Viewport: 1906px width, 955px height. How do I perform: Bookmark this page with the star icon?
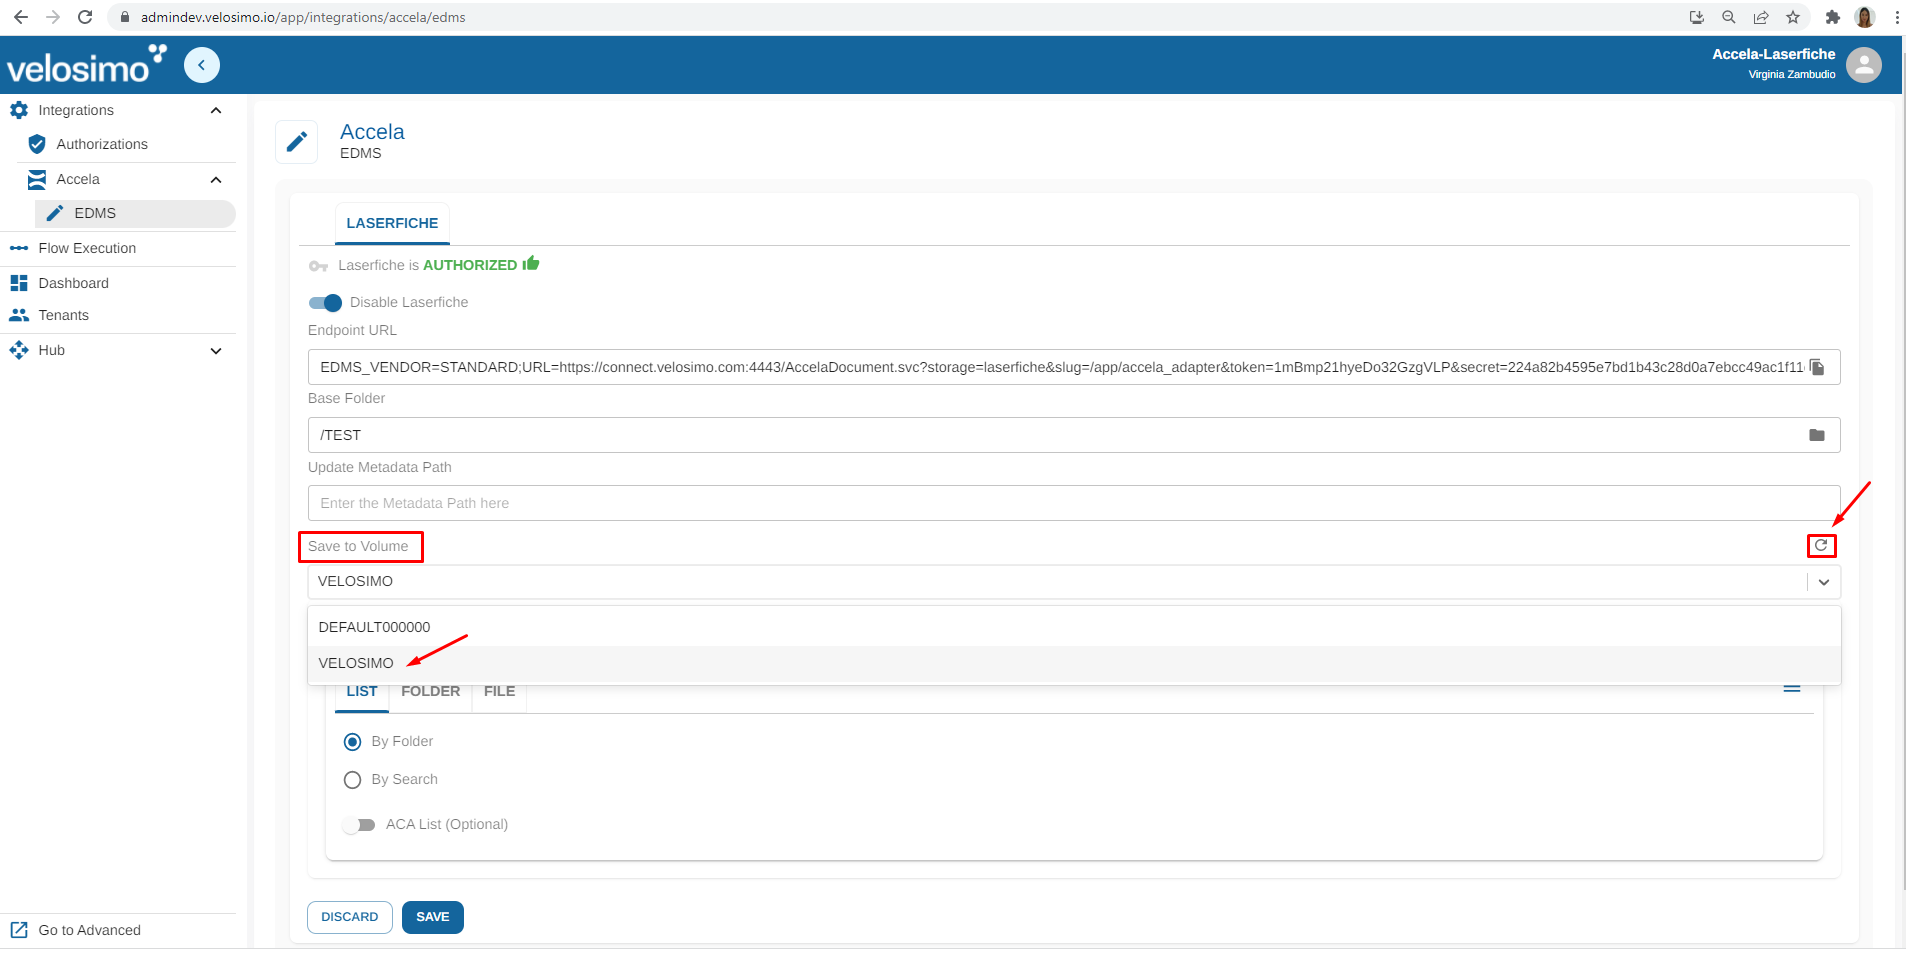(1793, 17)
